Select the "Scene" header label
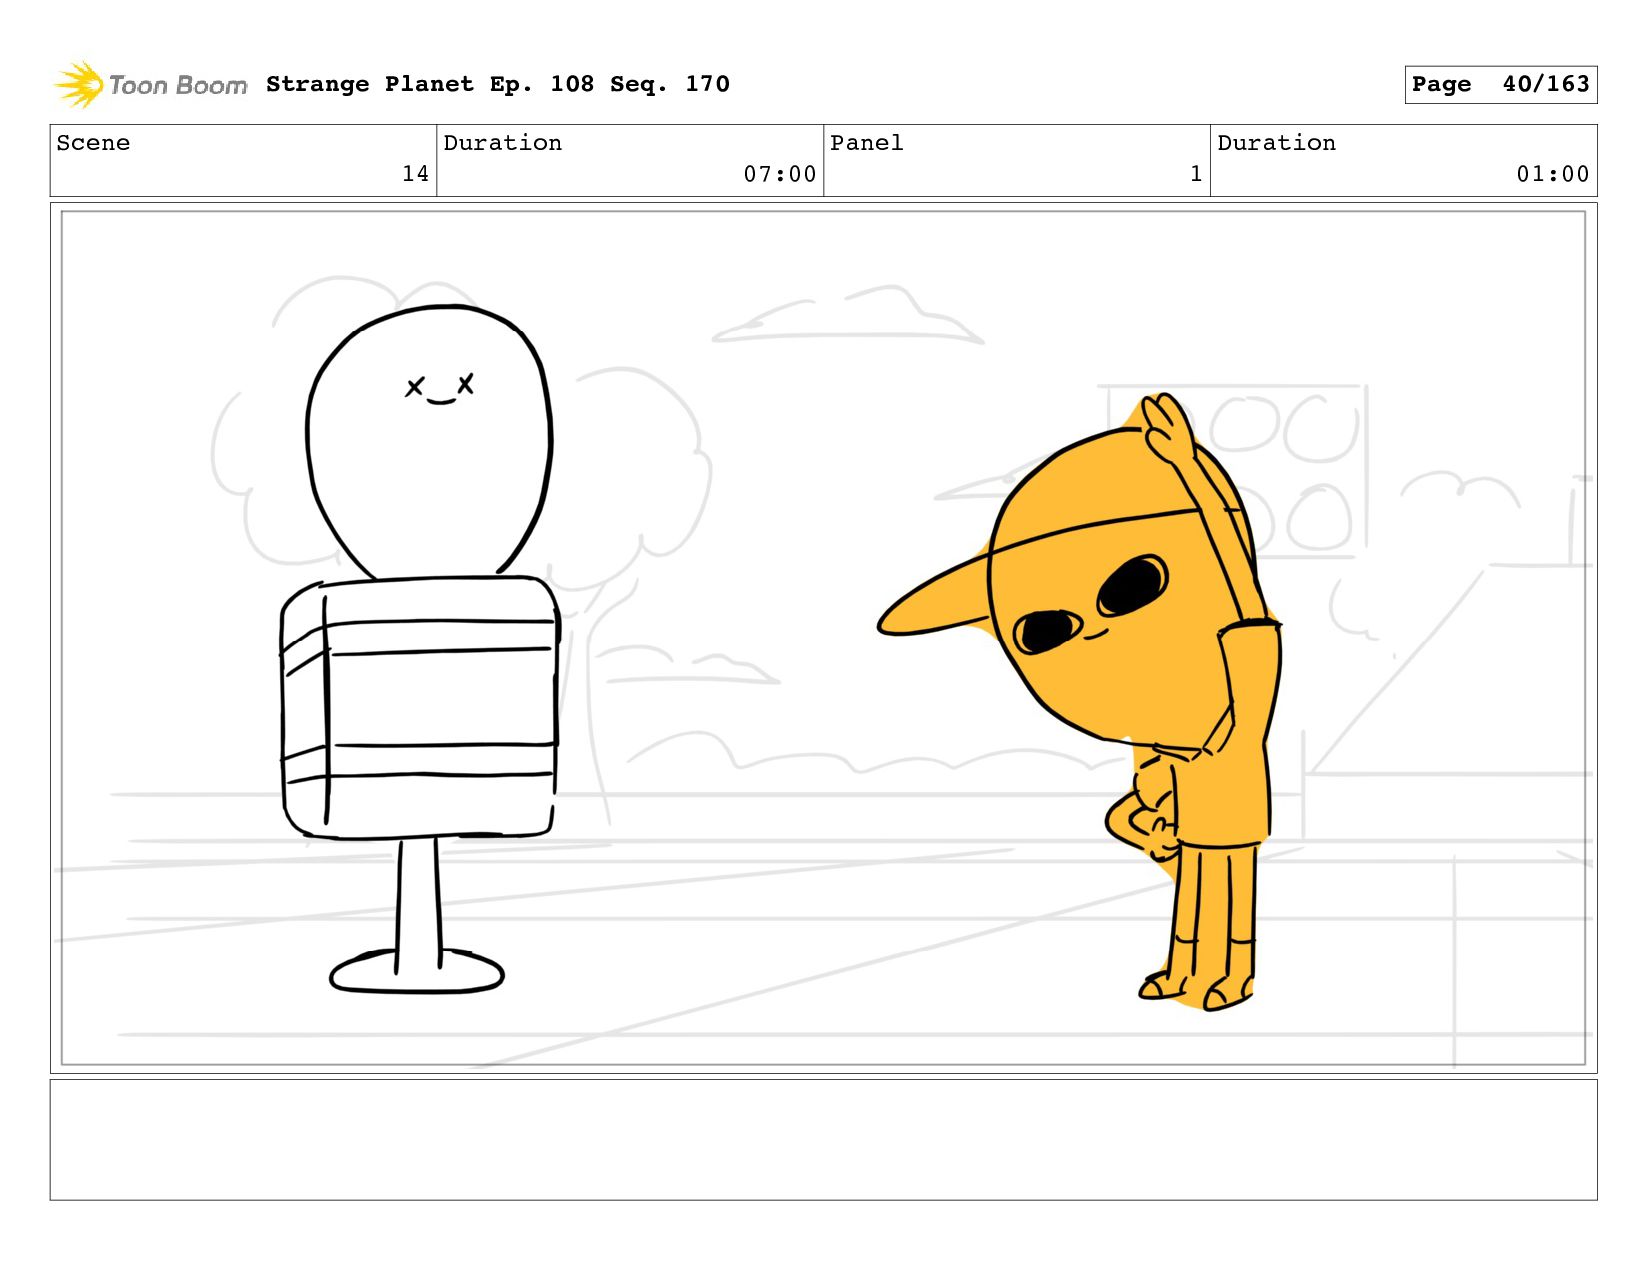This screenshot has width=1650, height=1275. [93, 143]
